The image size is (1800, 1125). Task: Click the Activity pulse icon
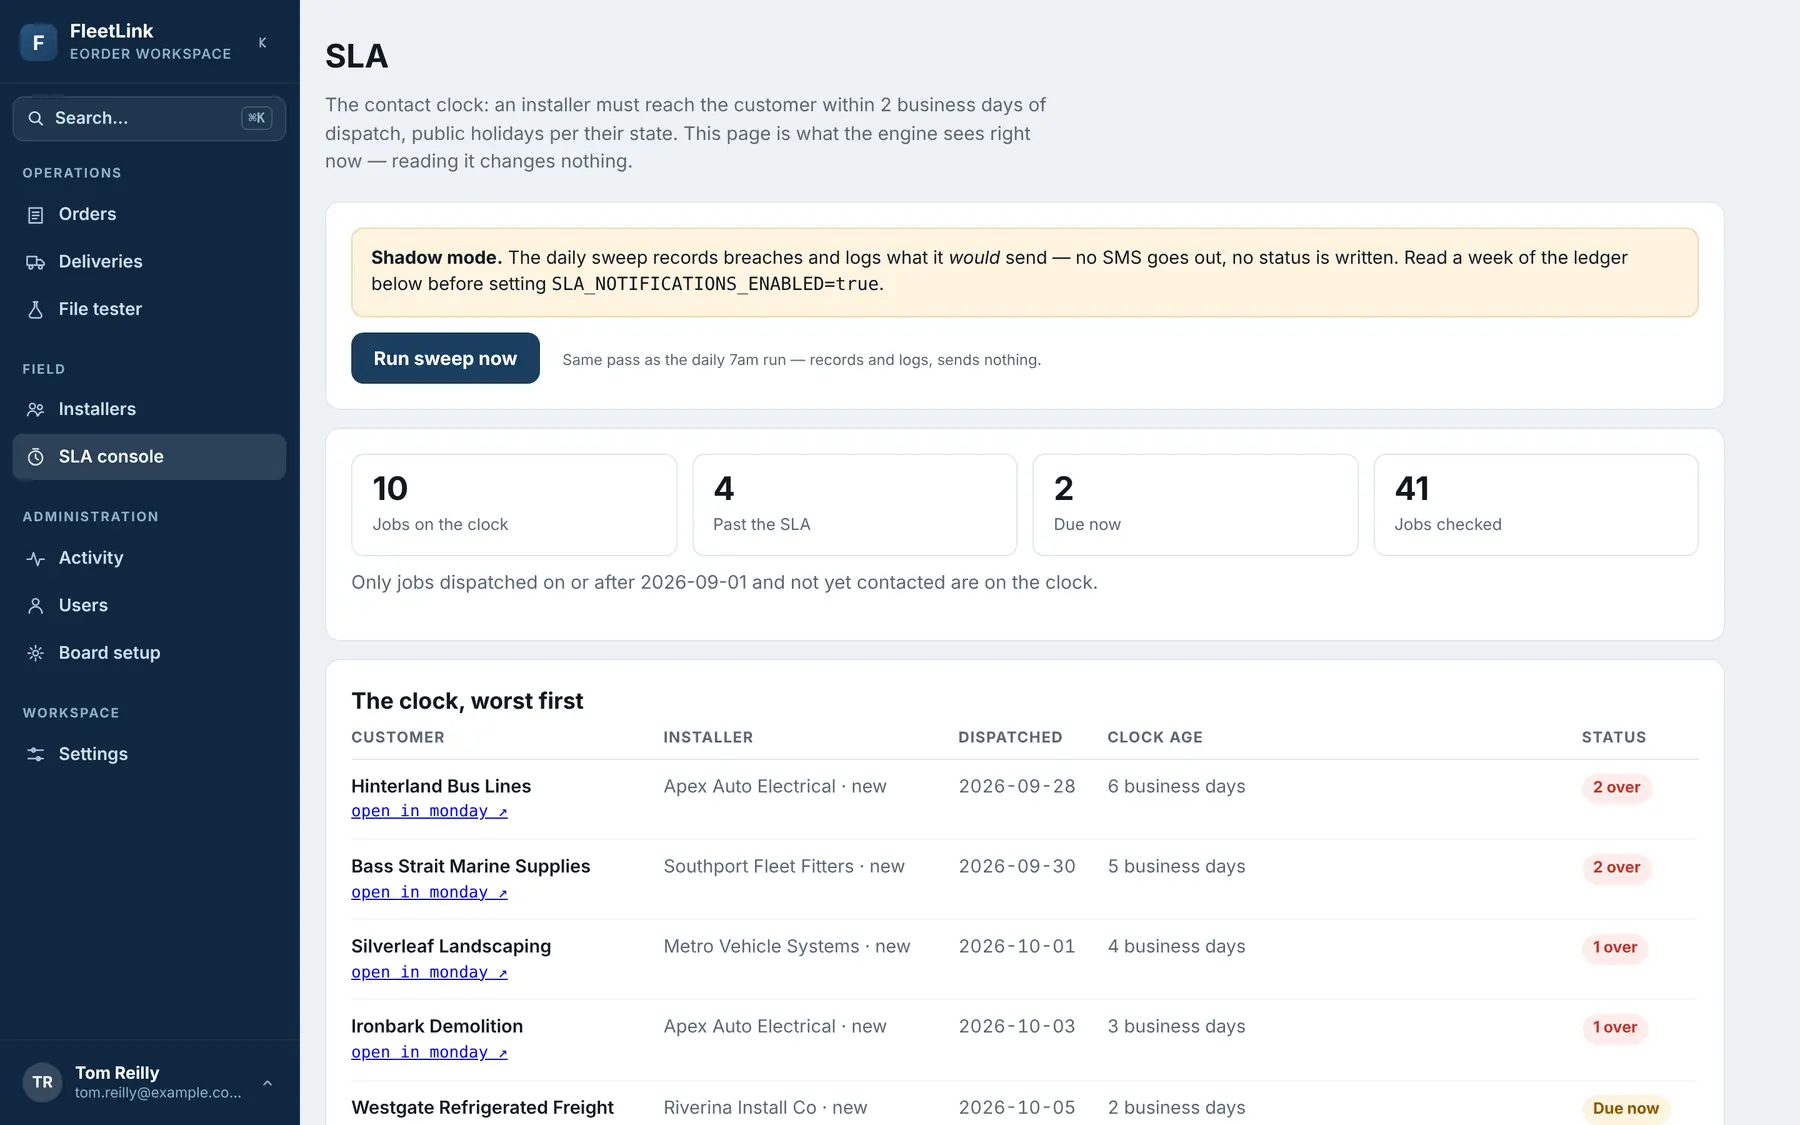(36, 558)
